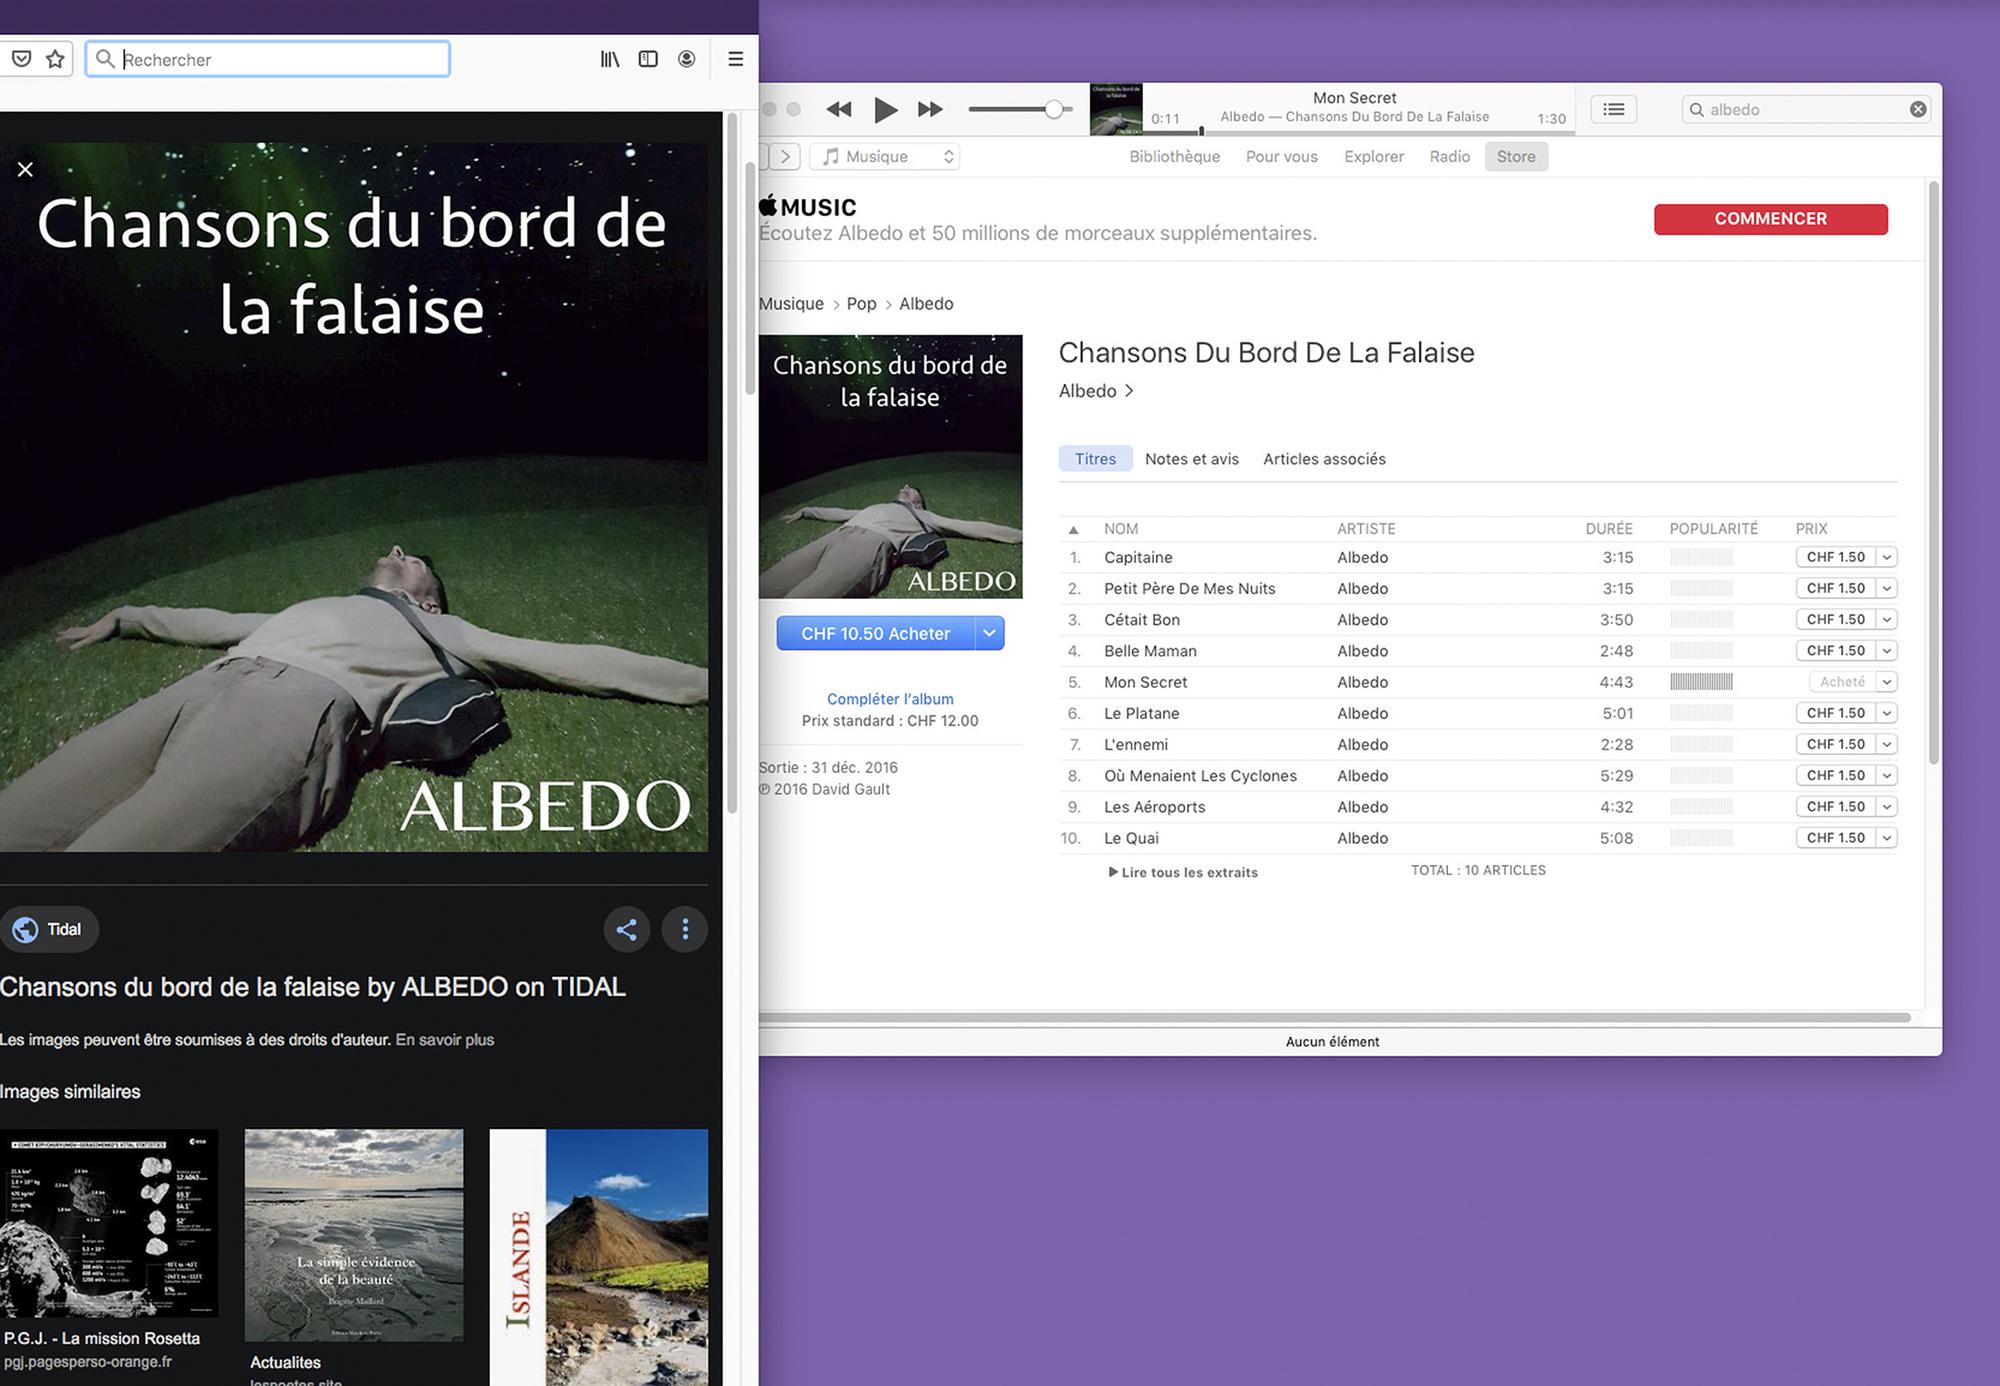Expand album buy options arrow
The height and width of the screenshot is (1386, 2000).
[989, 633]
